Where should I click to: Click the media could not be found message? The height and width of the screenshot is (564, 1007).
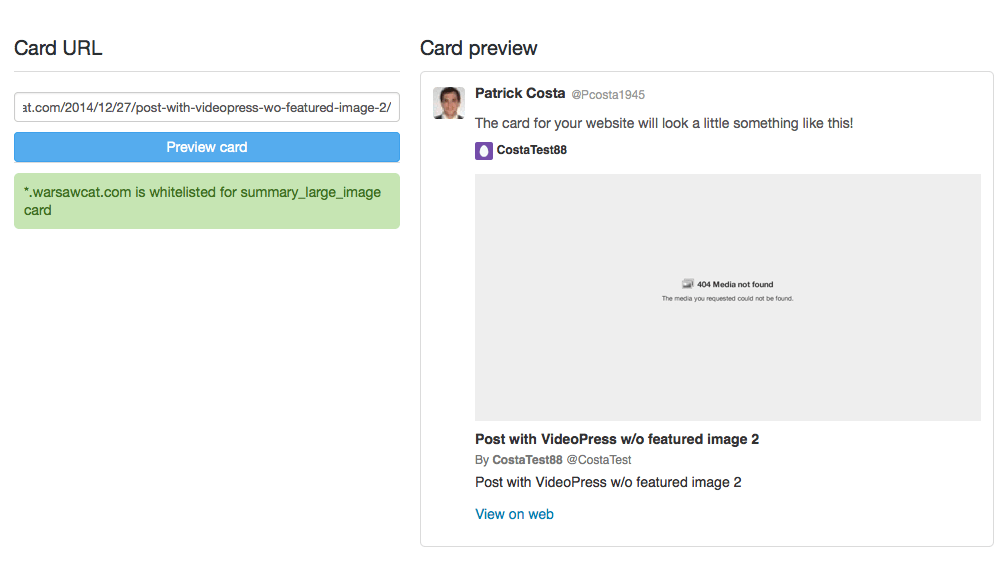pyautogui.click(x=727, y=299)
